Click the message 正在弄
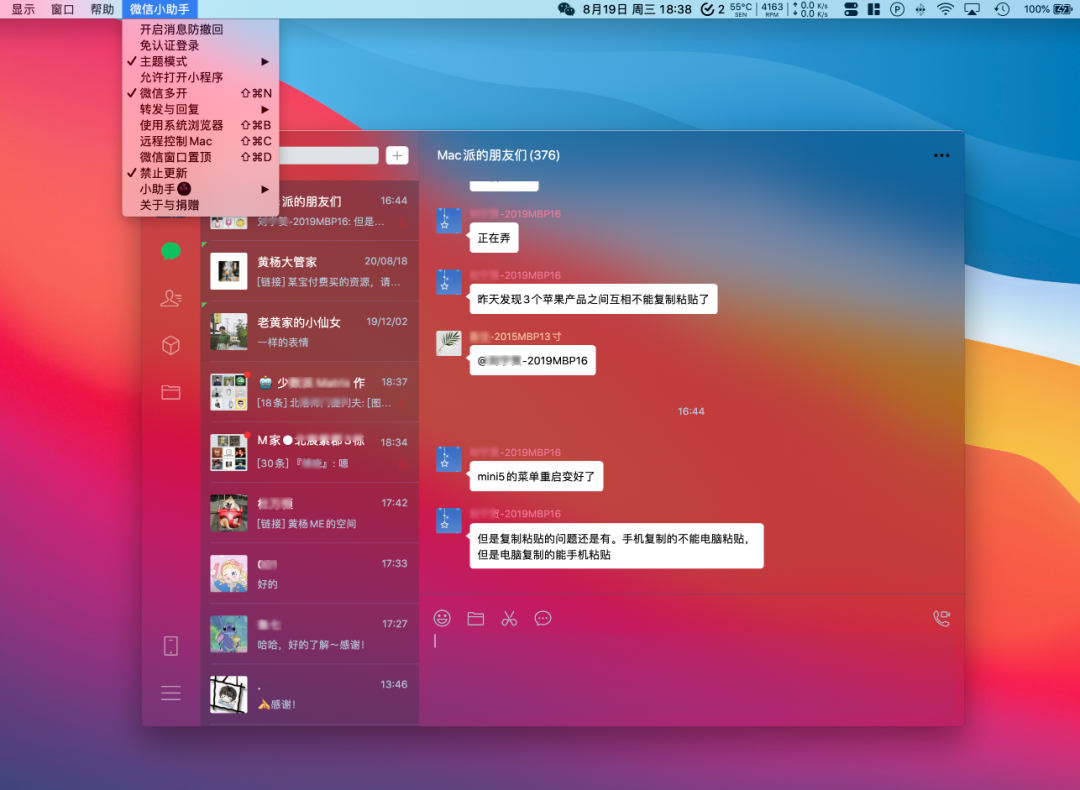Image resolution: width=1080 pixels, height=790 pixels. point(494,238)
